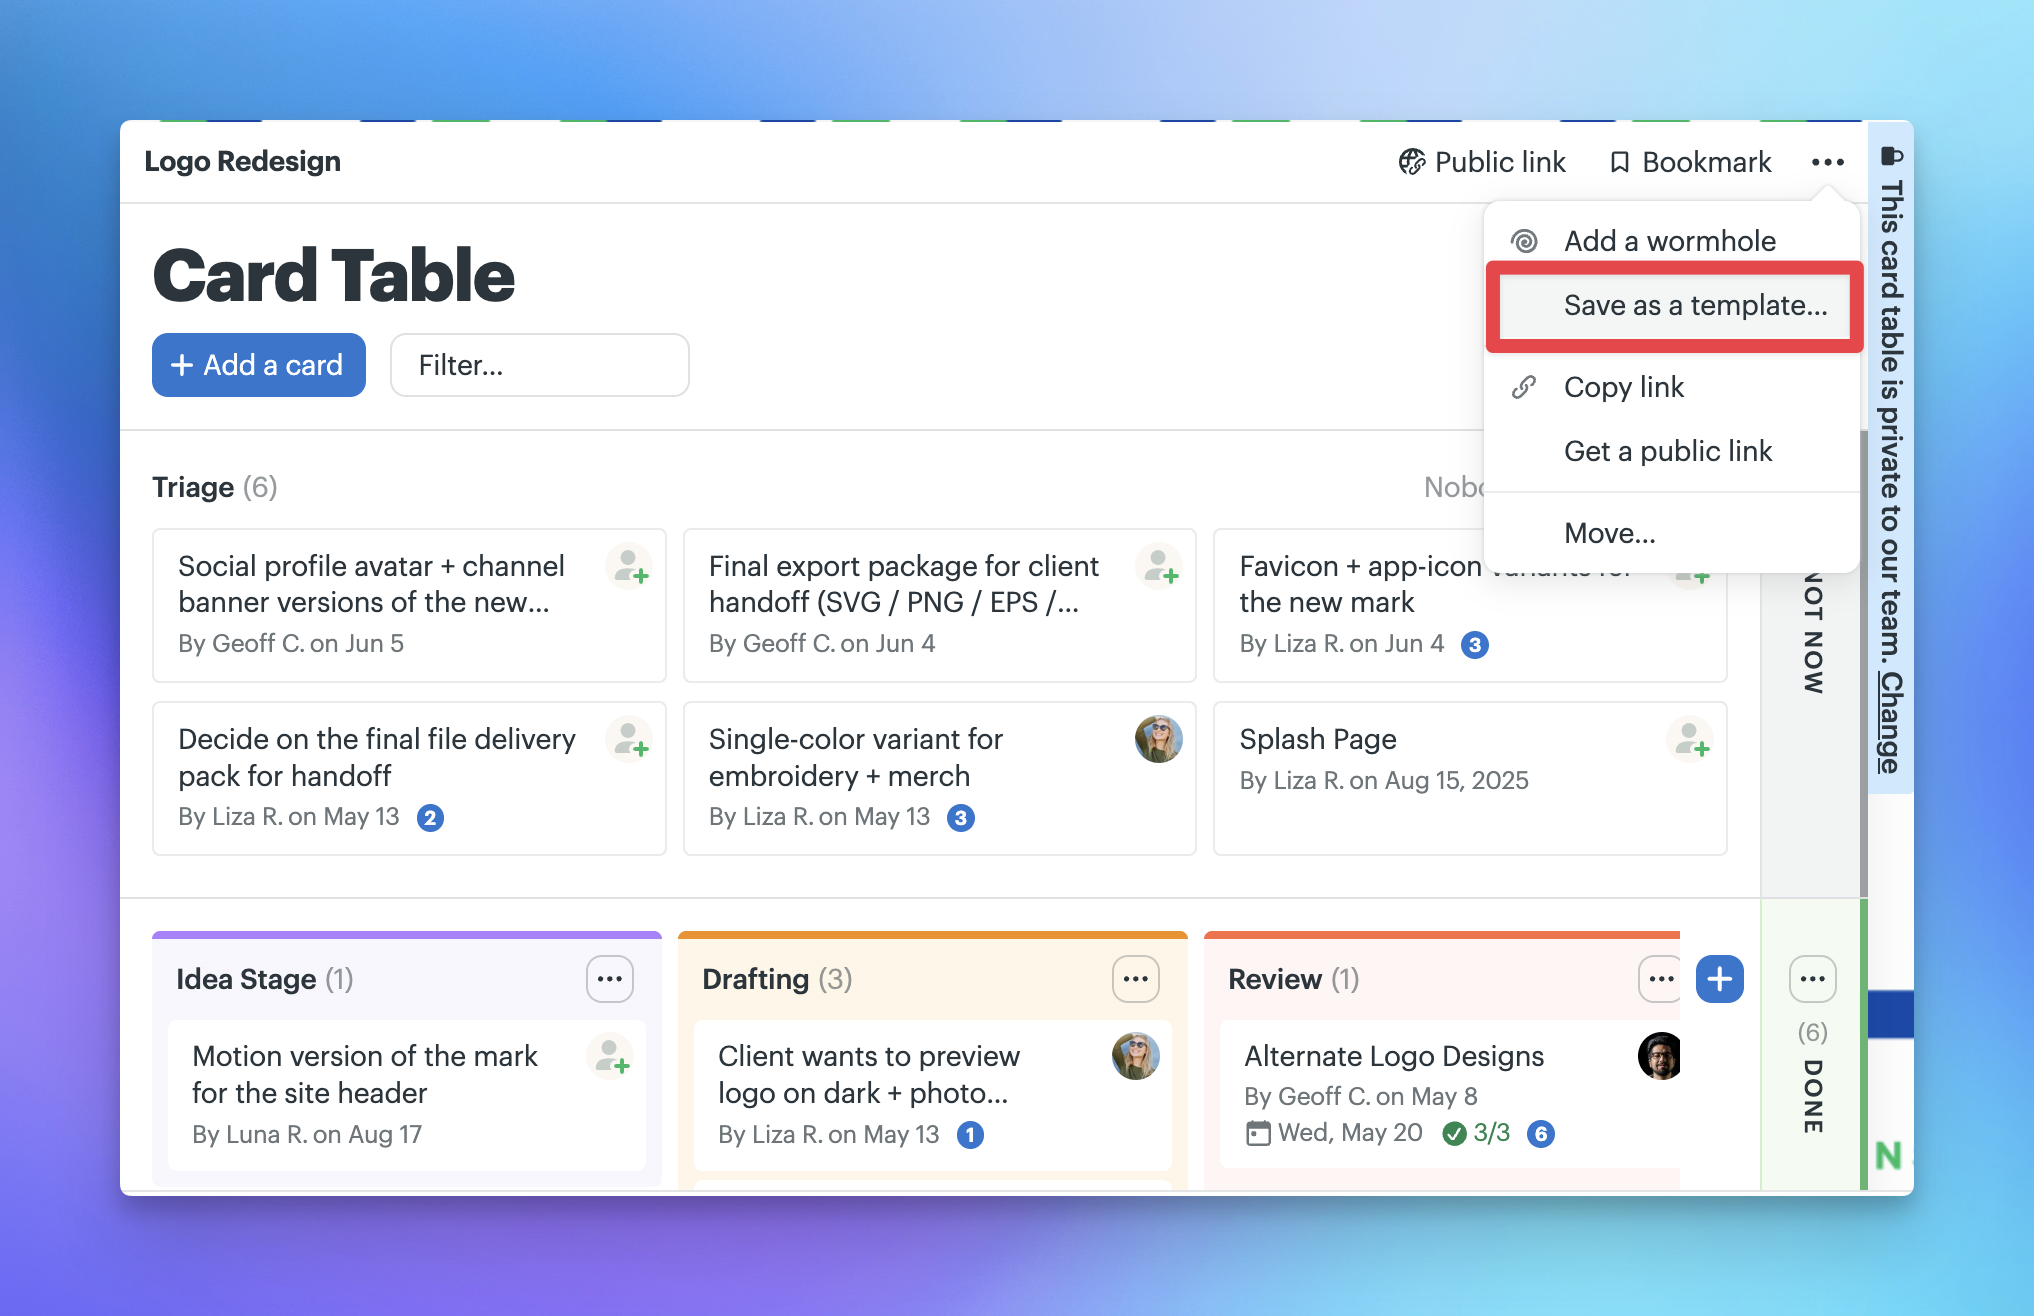Select Copy link in the menu
This screenshot has width=2034, height=1316.
tap(1672, 387)
